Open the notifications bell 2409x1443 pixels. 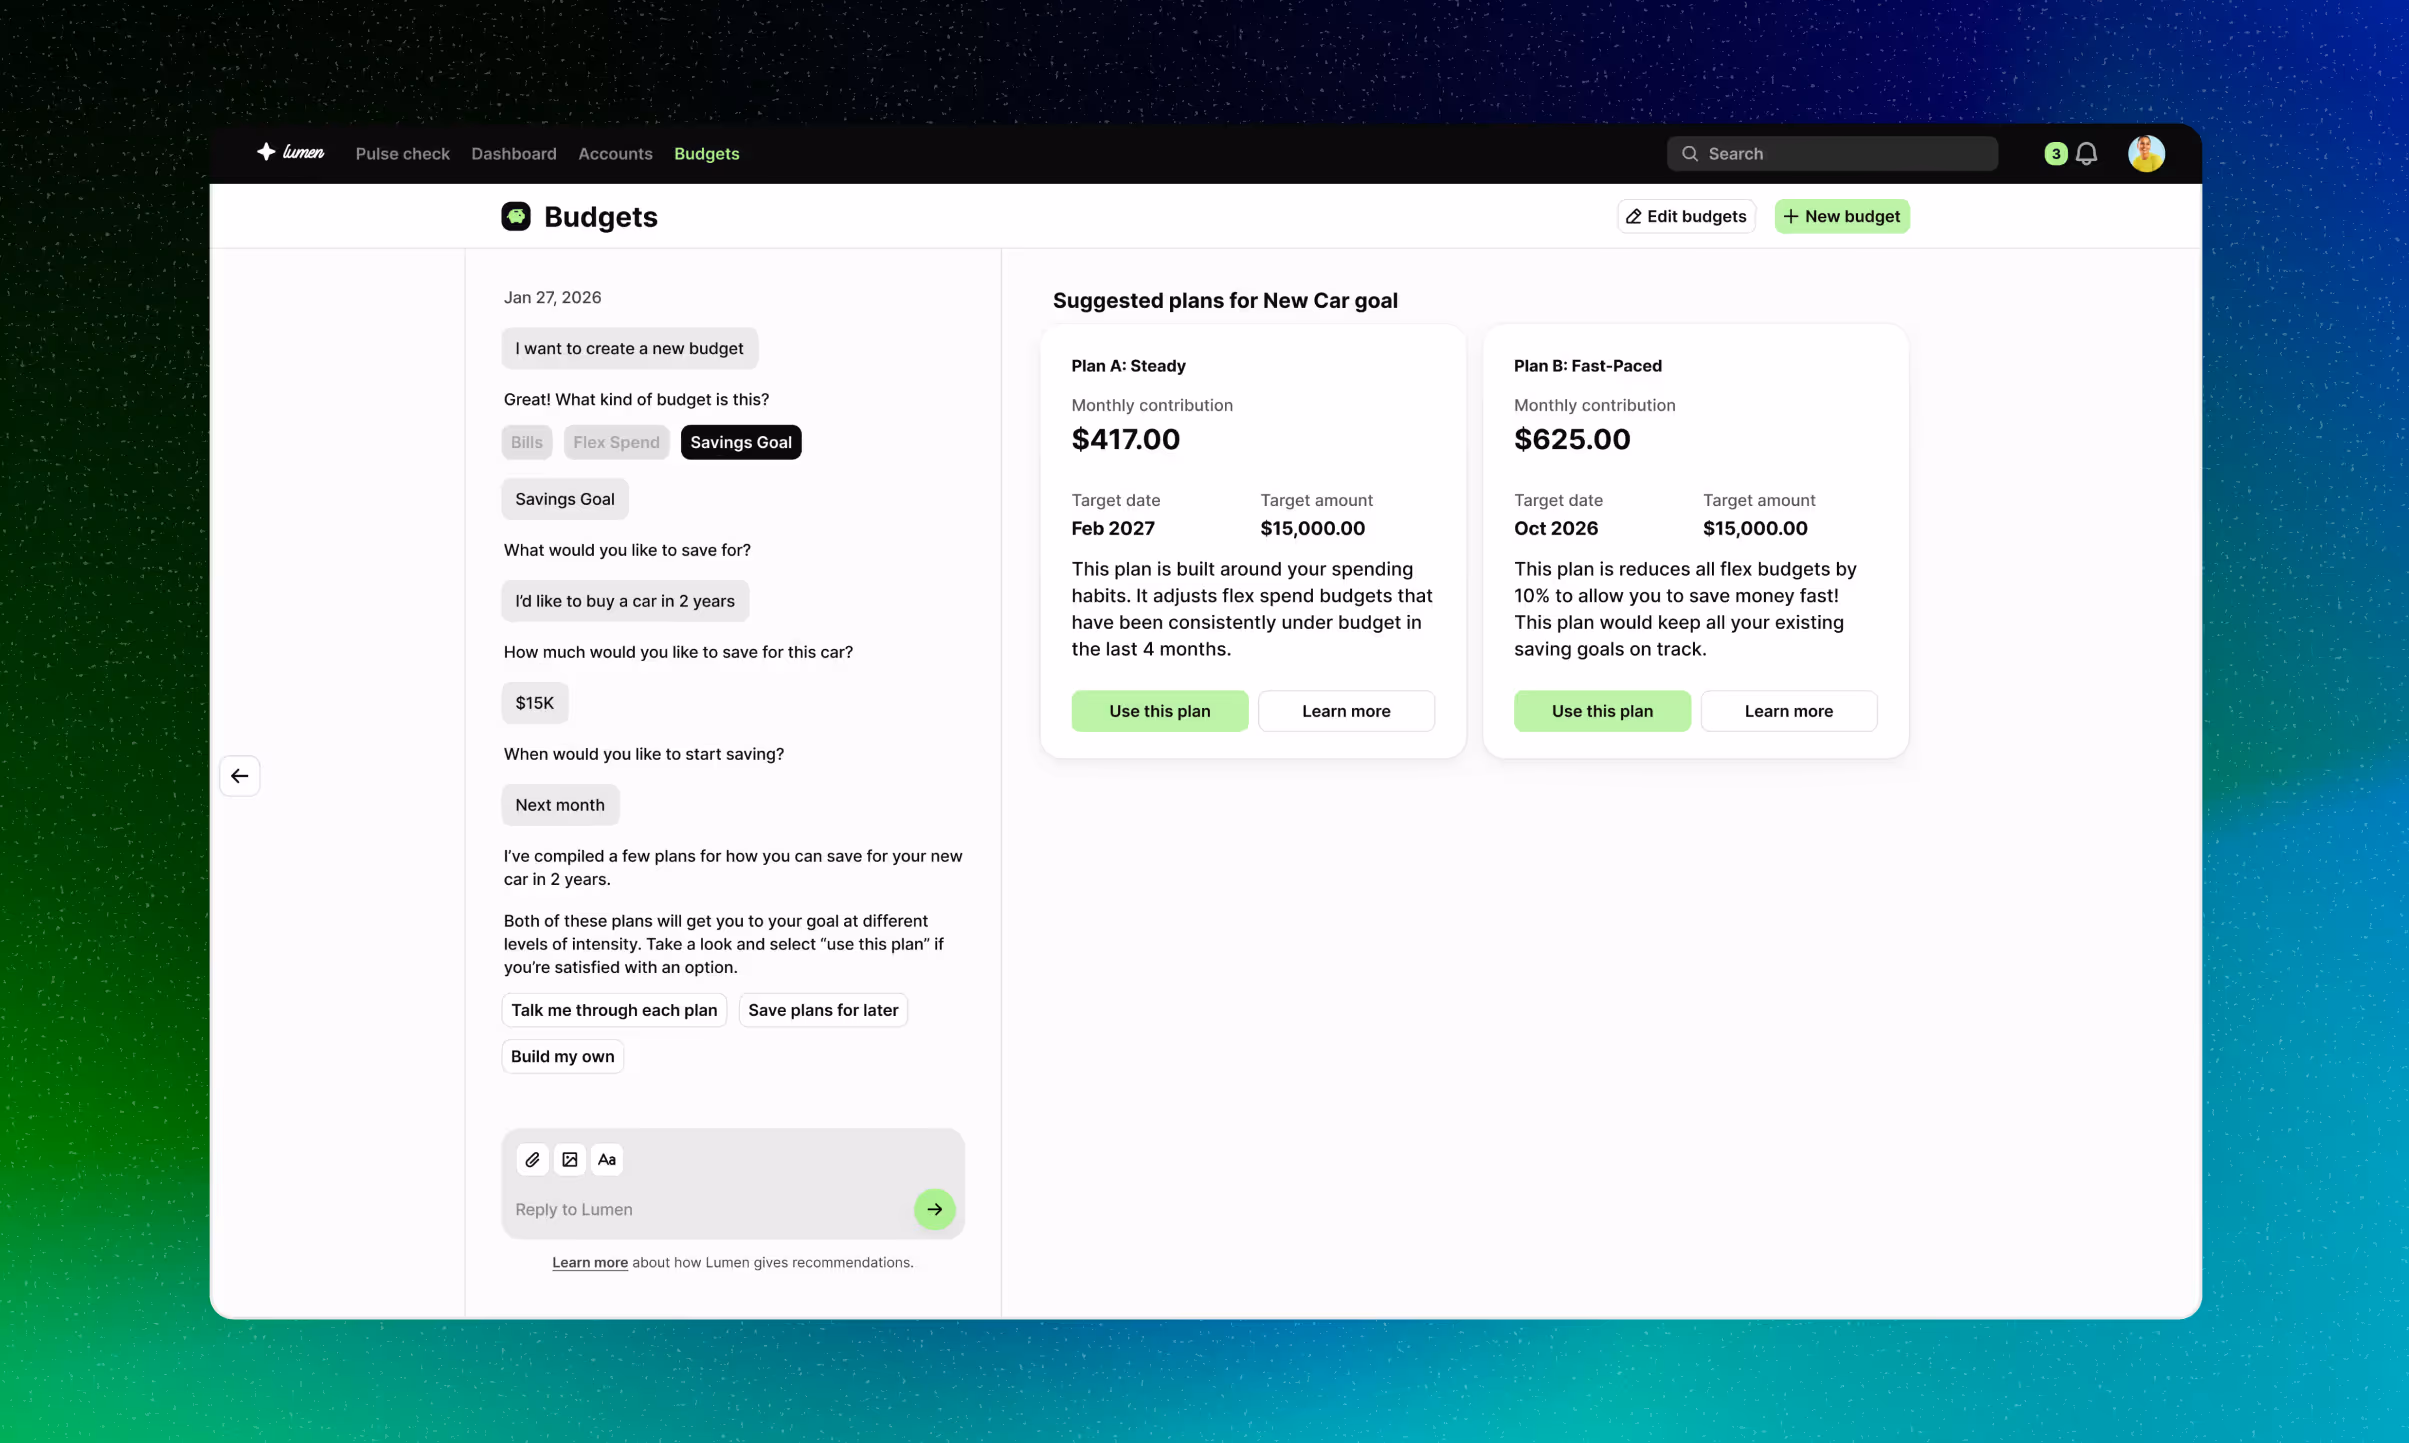click(x=2086, y=153)
